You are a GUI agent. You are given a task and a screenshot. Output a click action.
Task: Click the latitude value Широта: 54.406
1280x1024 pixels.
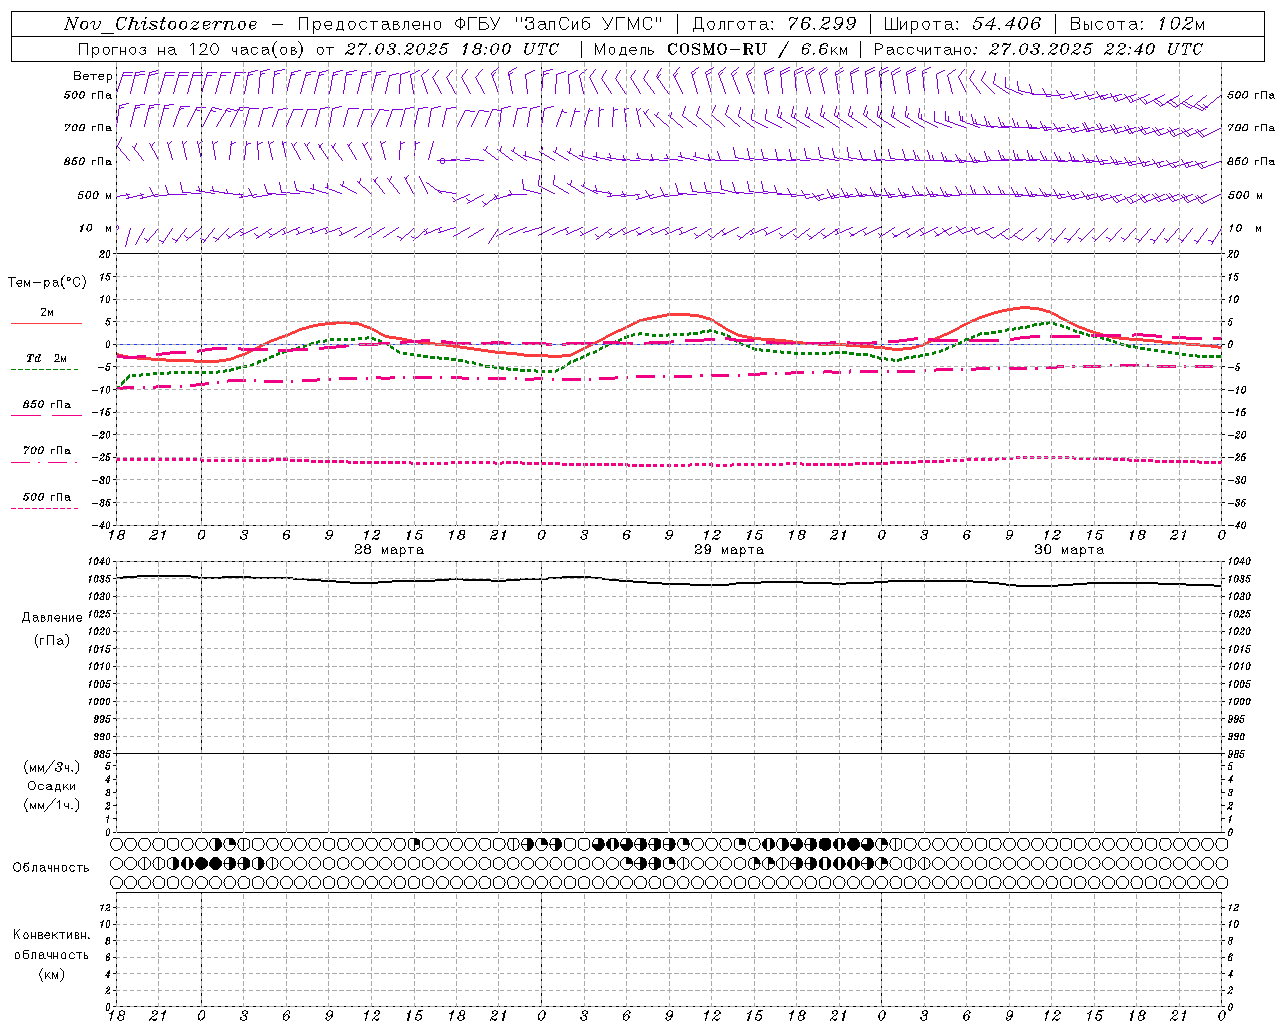(962, 24)
